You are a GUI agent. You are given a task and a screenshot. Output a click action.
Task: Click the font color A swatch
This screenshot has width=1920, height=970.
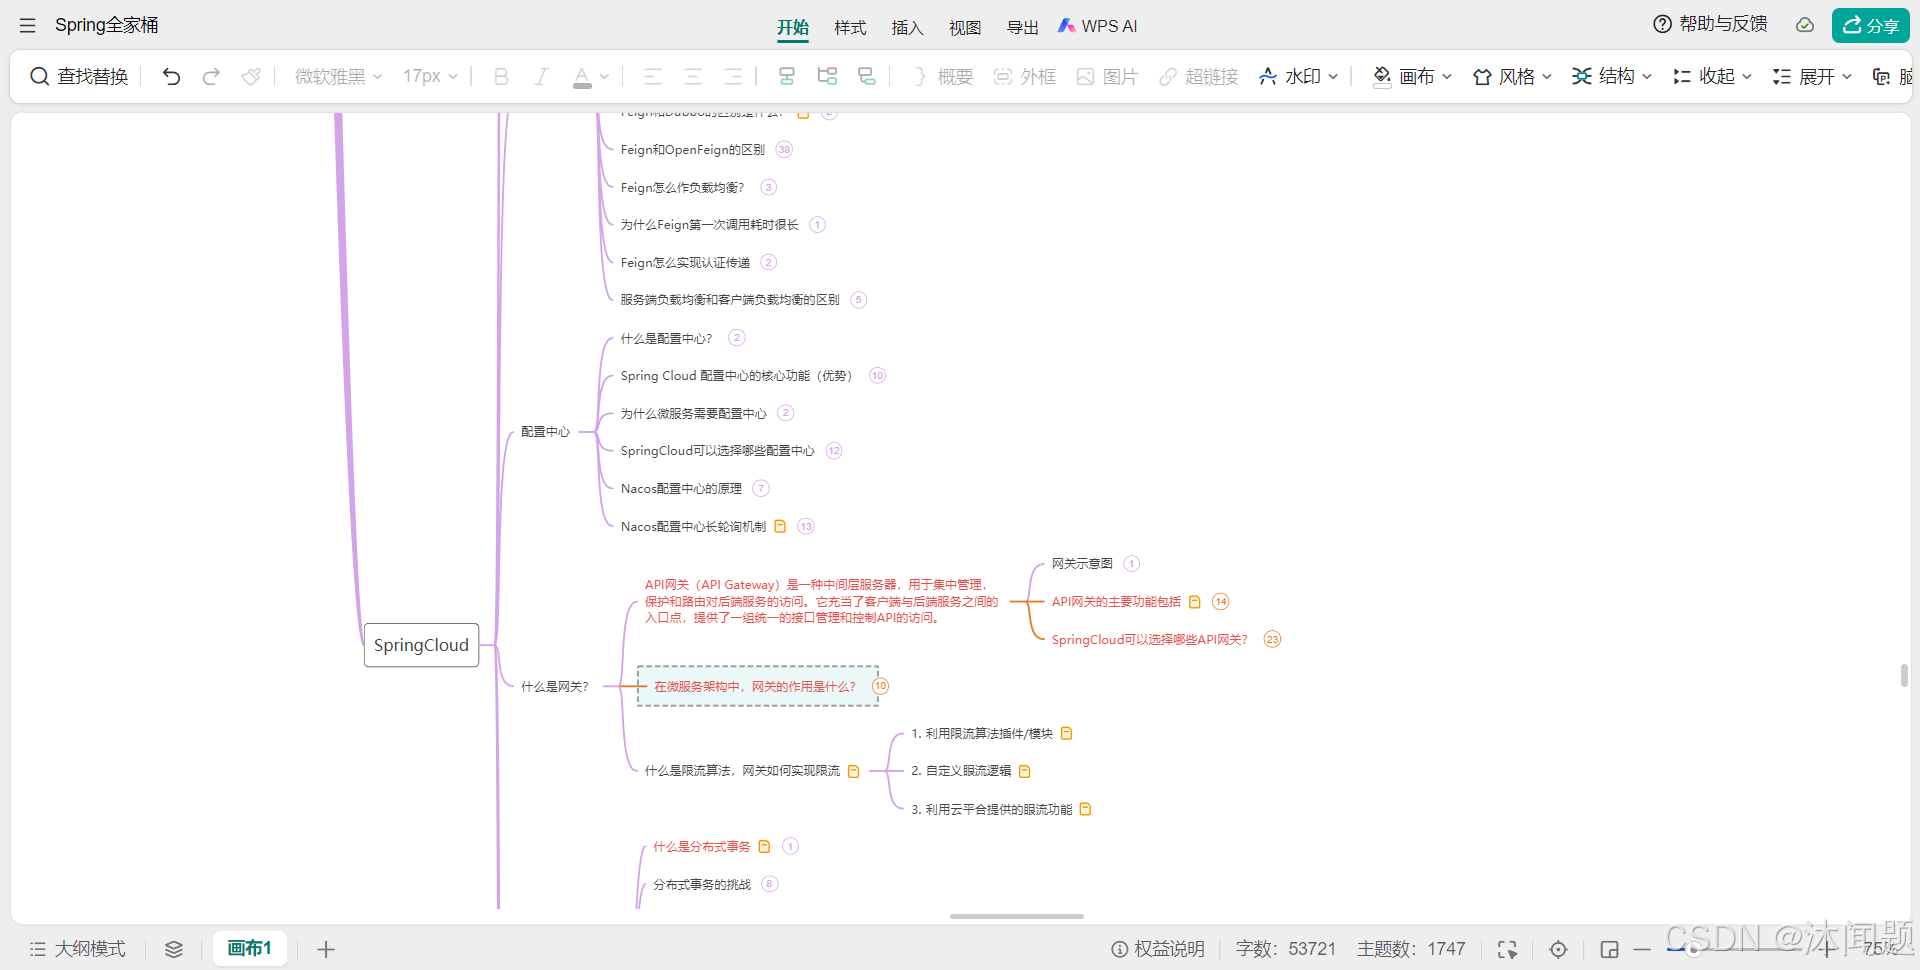(582, 76)
